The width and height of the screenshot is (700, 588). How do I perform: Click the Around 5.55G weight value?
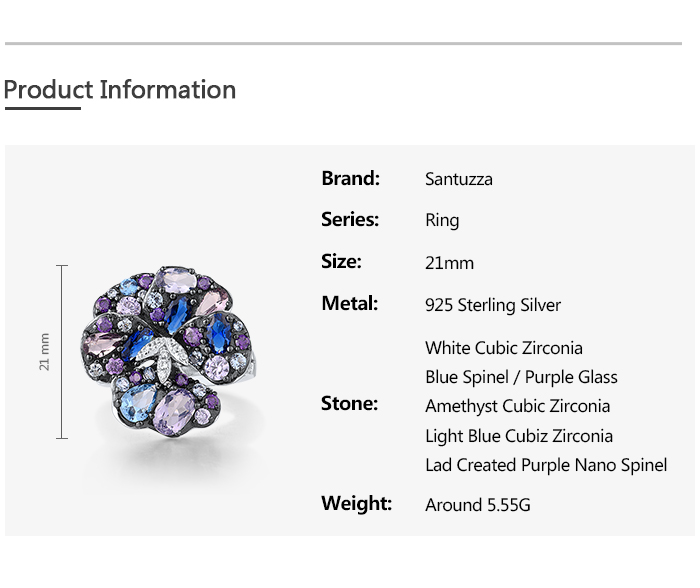pos(477,505)
